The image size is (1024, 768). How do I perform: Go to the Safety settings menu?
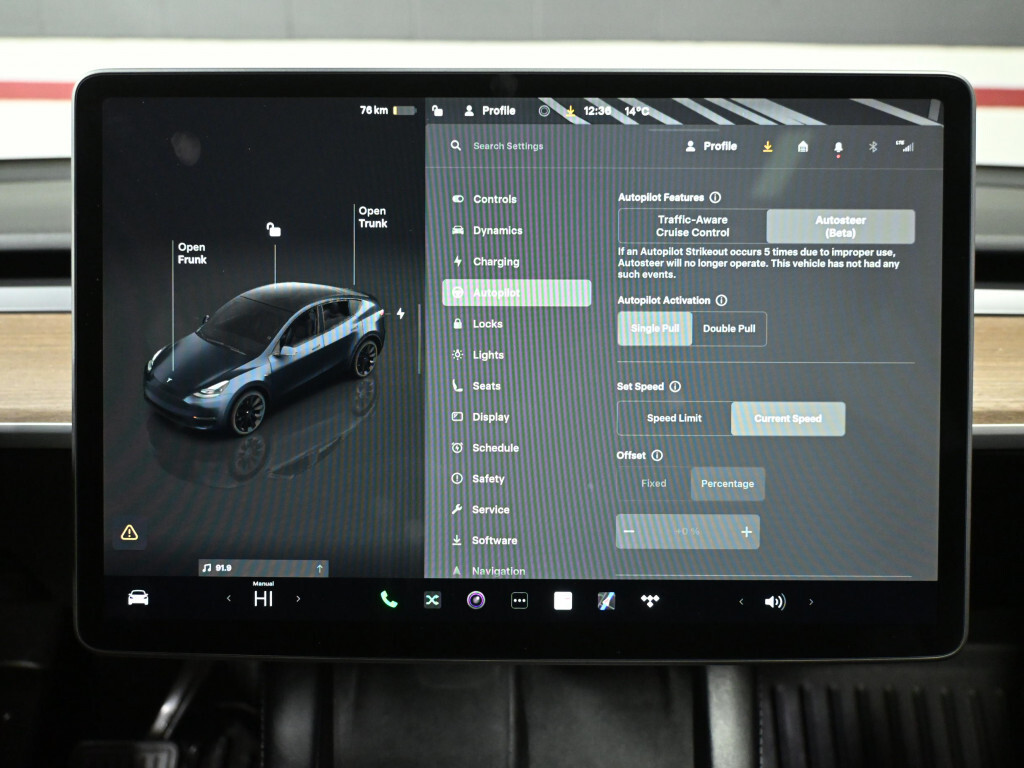pyautogui.click(x=488, y=479)
